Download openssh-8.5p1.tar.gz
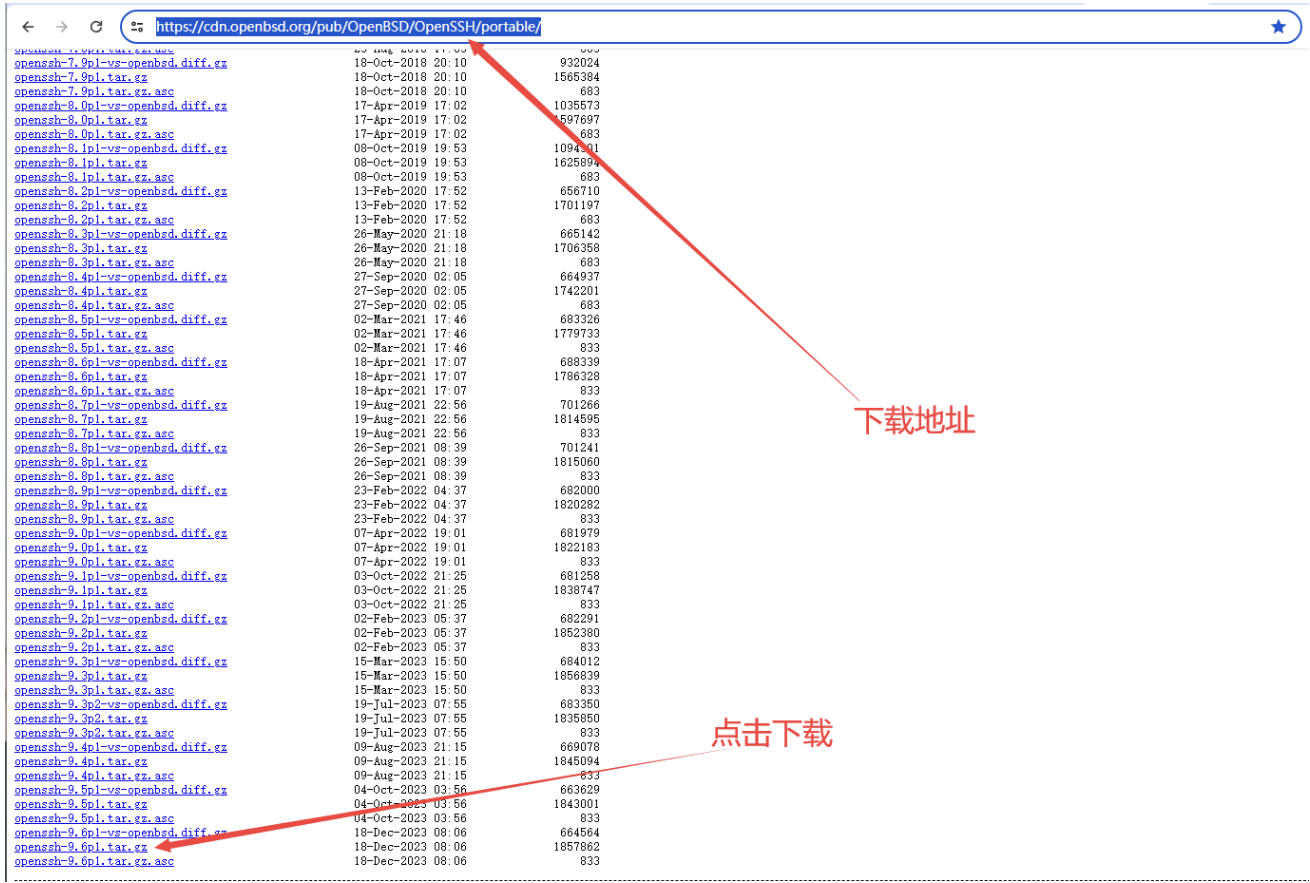The height and width of the screenshot is (883, 1310). click(x=81, y=334)
